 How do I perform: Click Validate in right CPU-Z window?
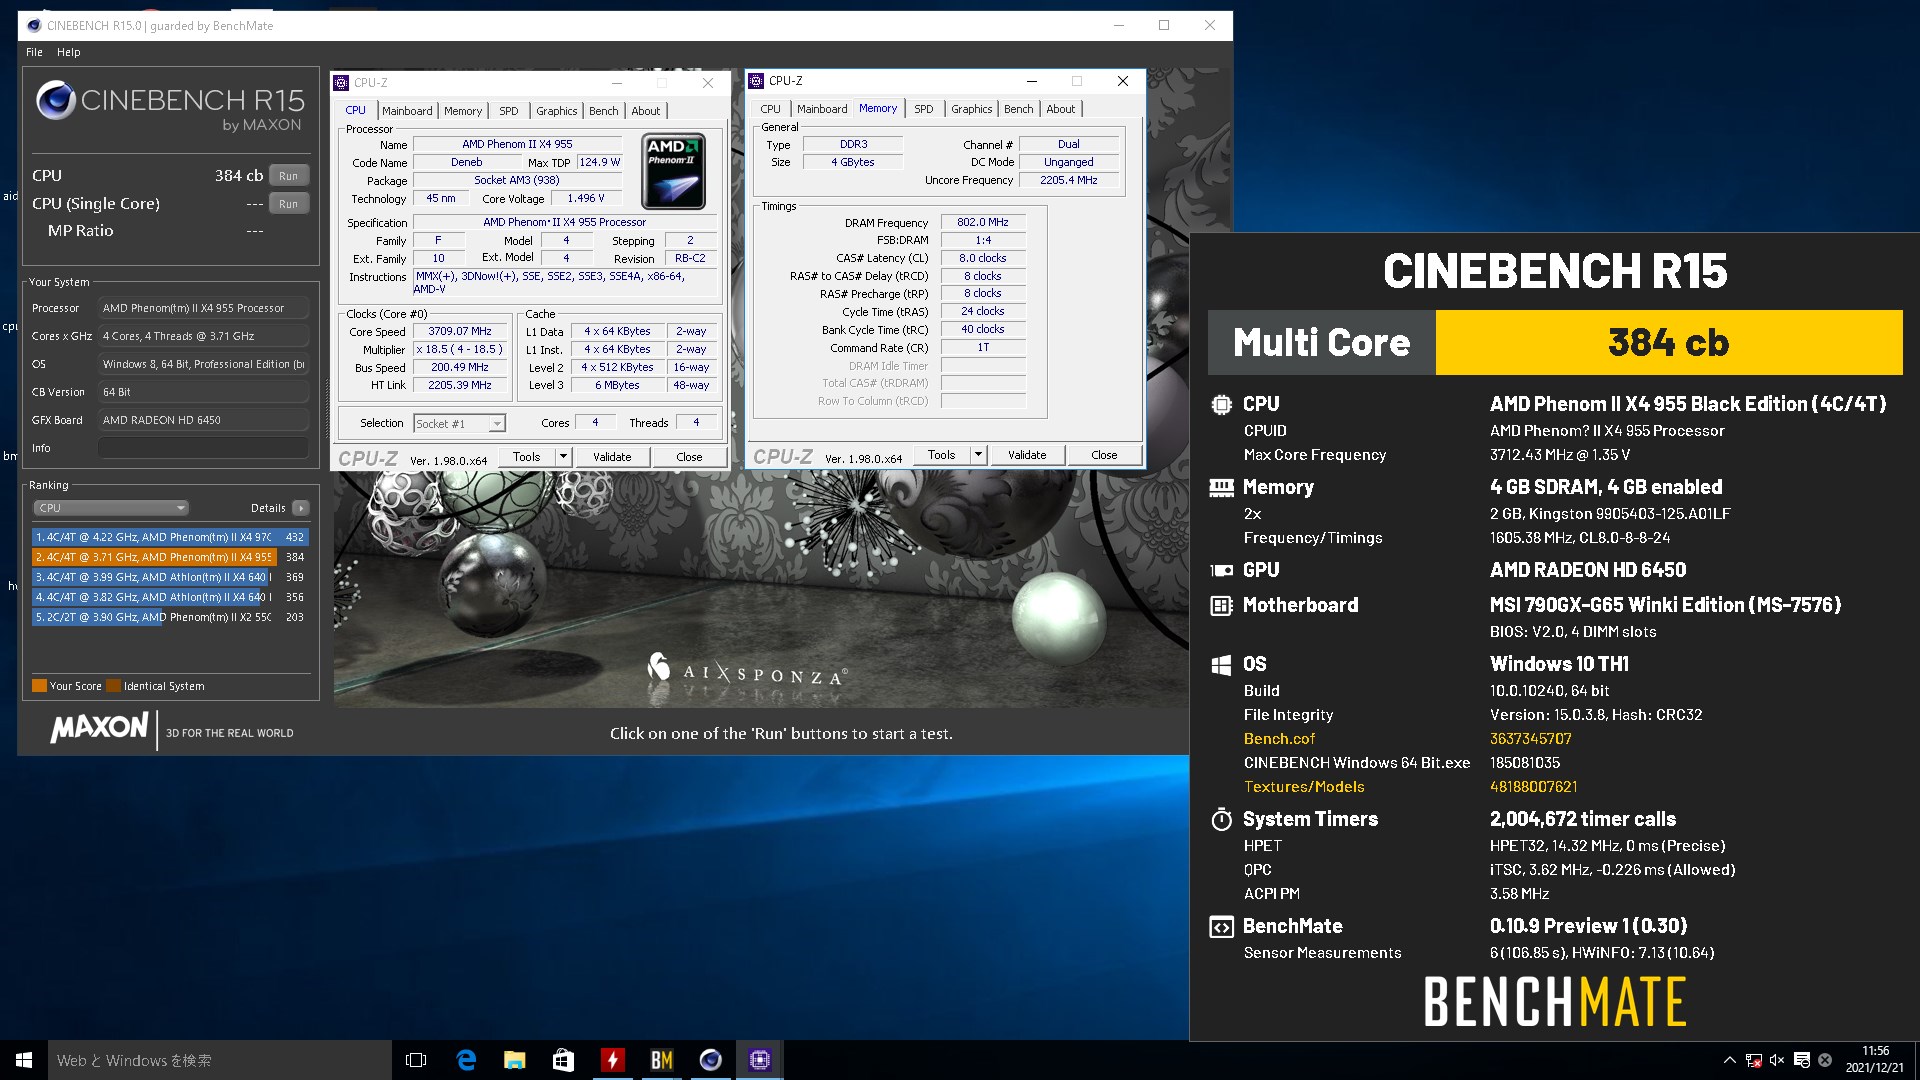click(x=1027, y=455)
